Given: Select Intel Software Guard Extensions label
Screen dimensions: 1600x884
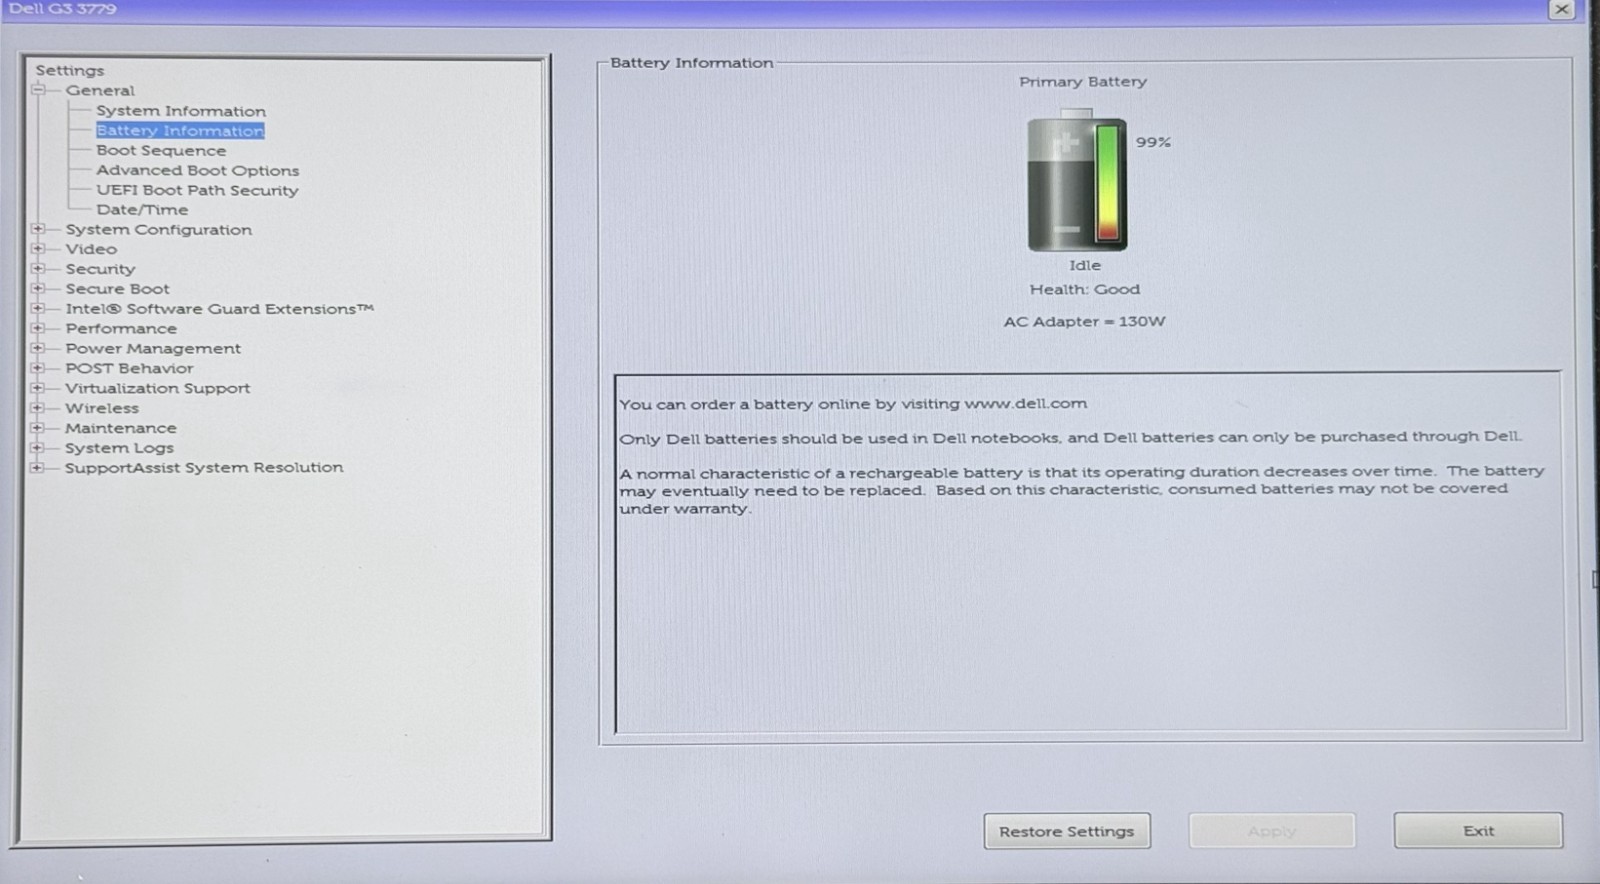Looking at the screenshot, I should click(x=219, y=309).
